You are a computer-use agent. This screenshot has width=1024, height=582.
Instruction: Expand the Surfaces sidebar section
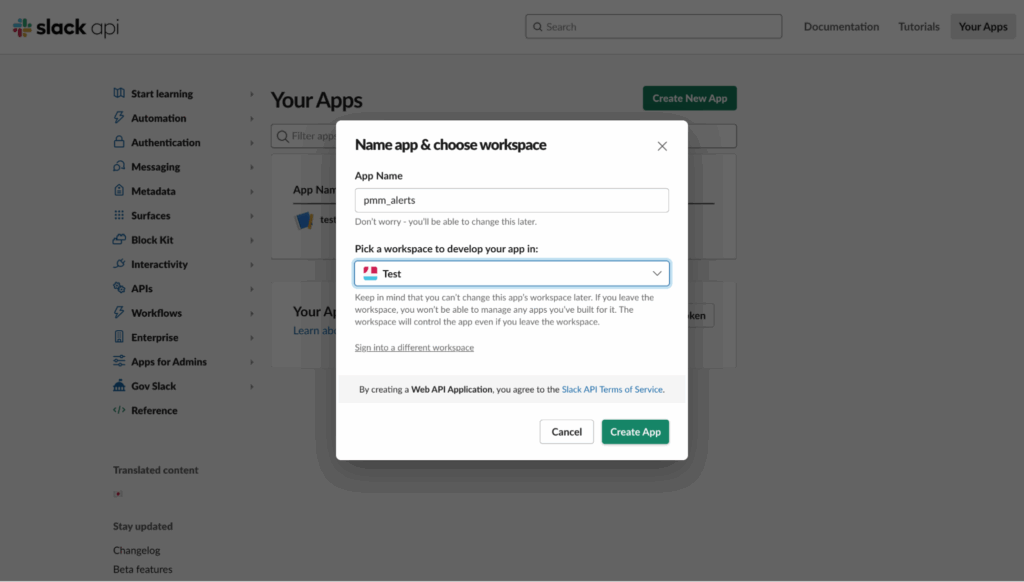(x=251, y=216)
